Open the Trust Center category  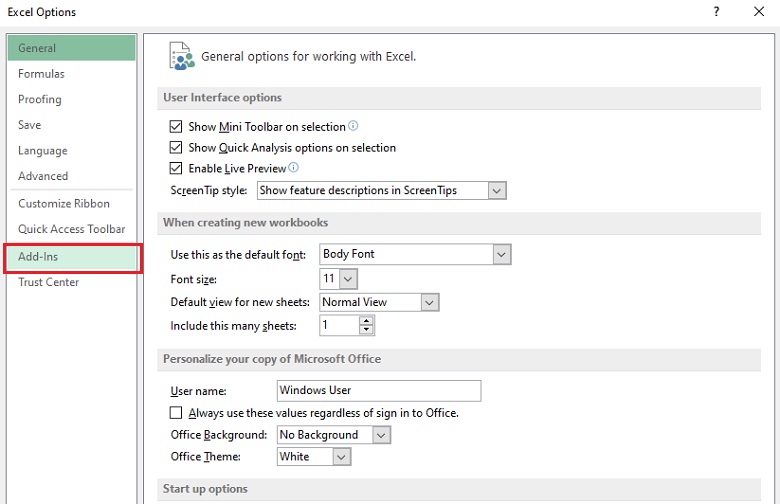point(48,282)
